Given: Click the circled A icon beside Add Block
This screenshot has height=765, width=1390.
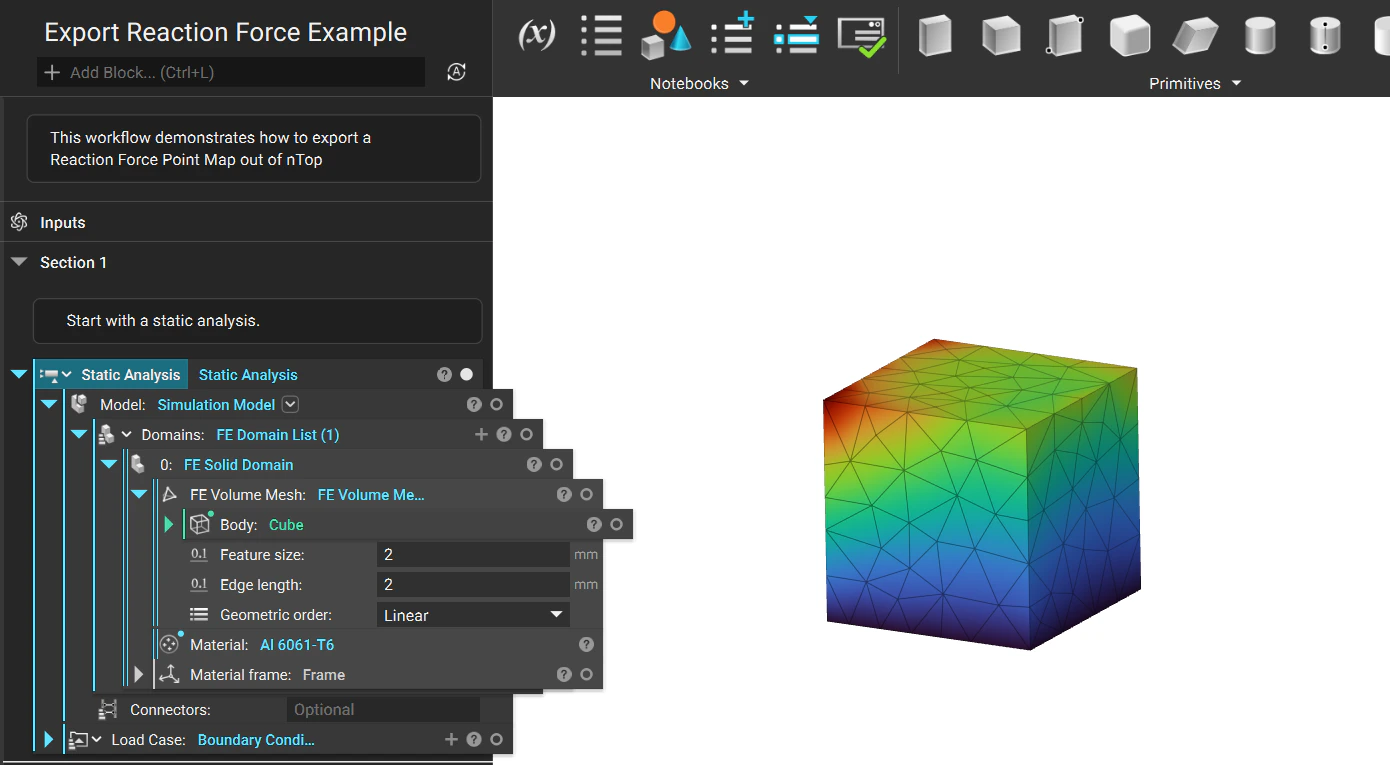Looking at the screenshot, I should click(x=457, y=72).
